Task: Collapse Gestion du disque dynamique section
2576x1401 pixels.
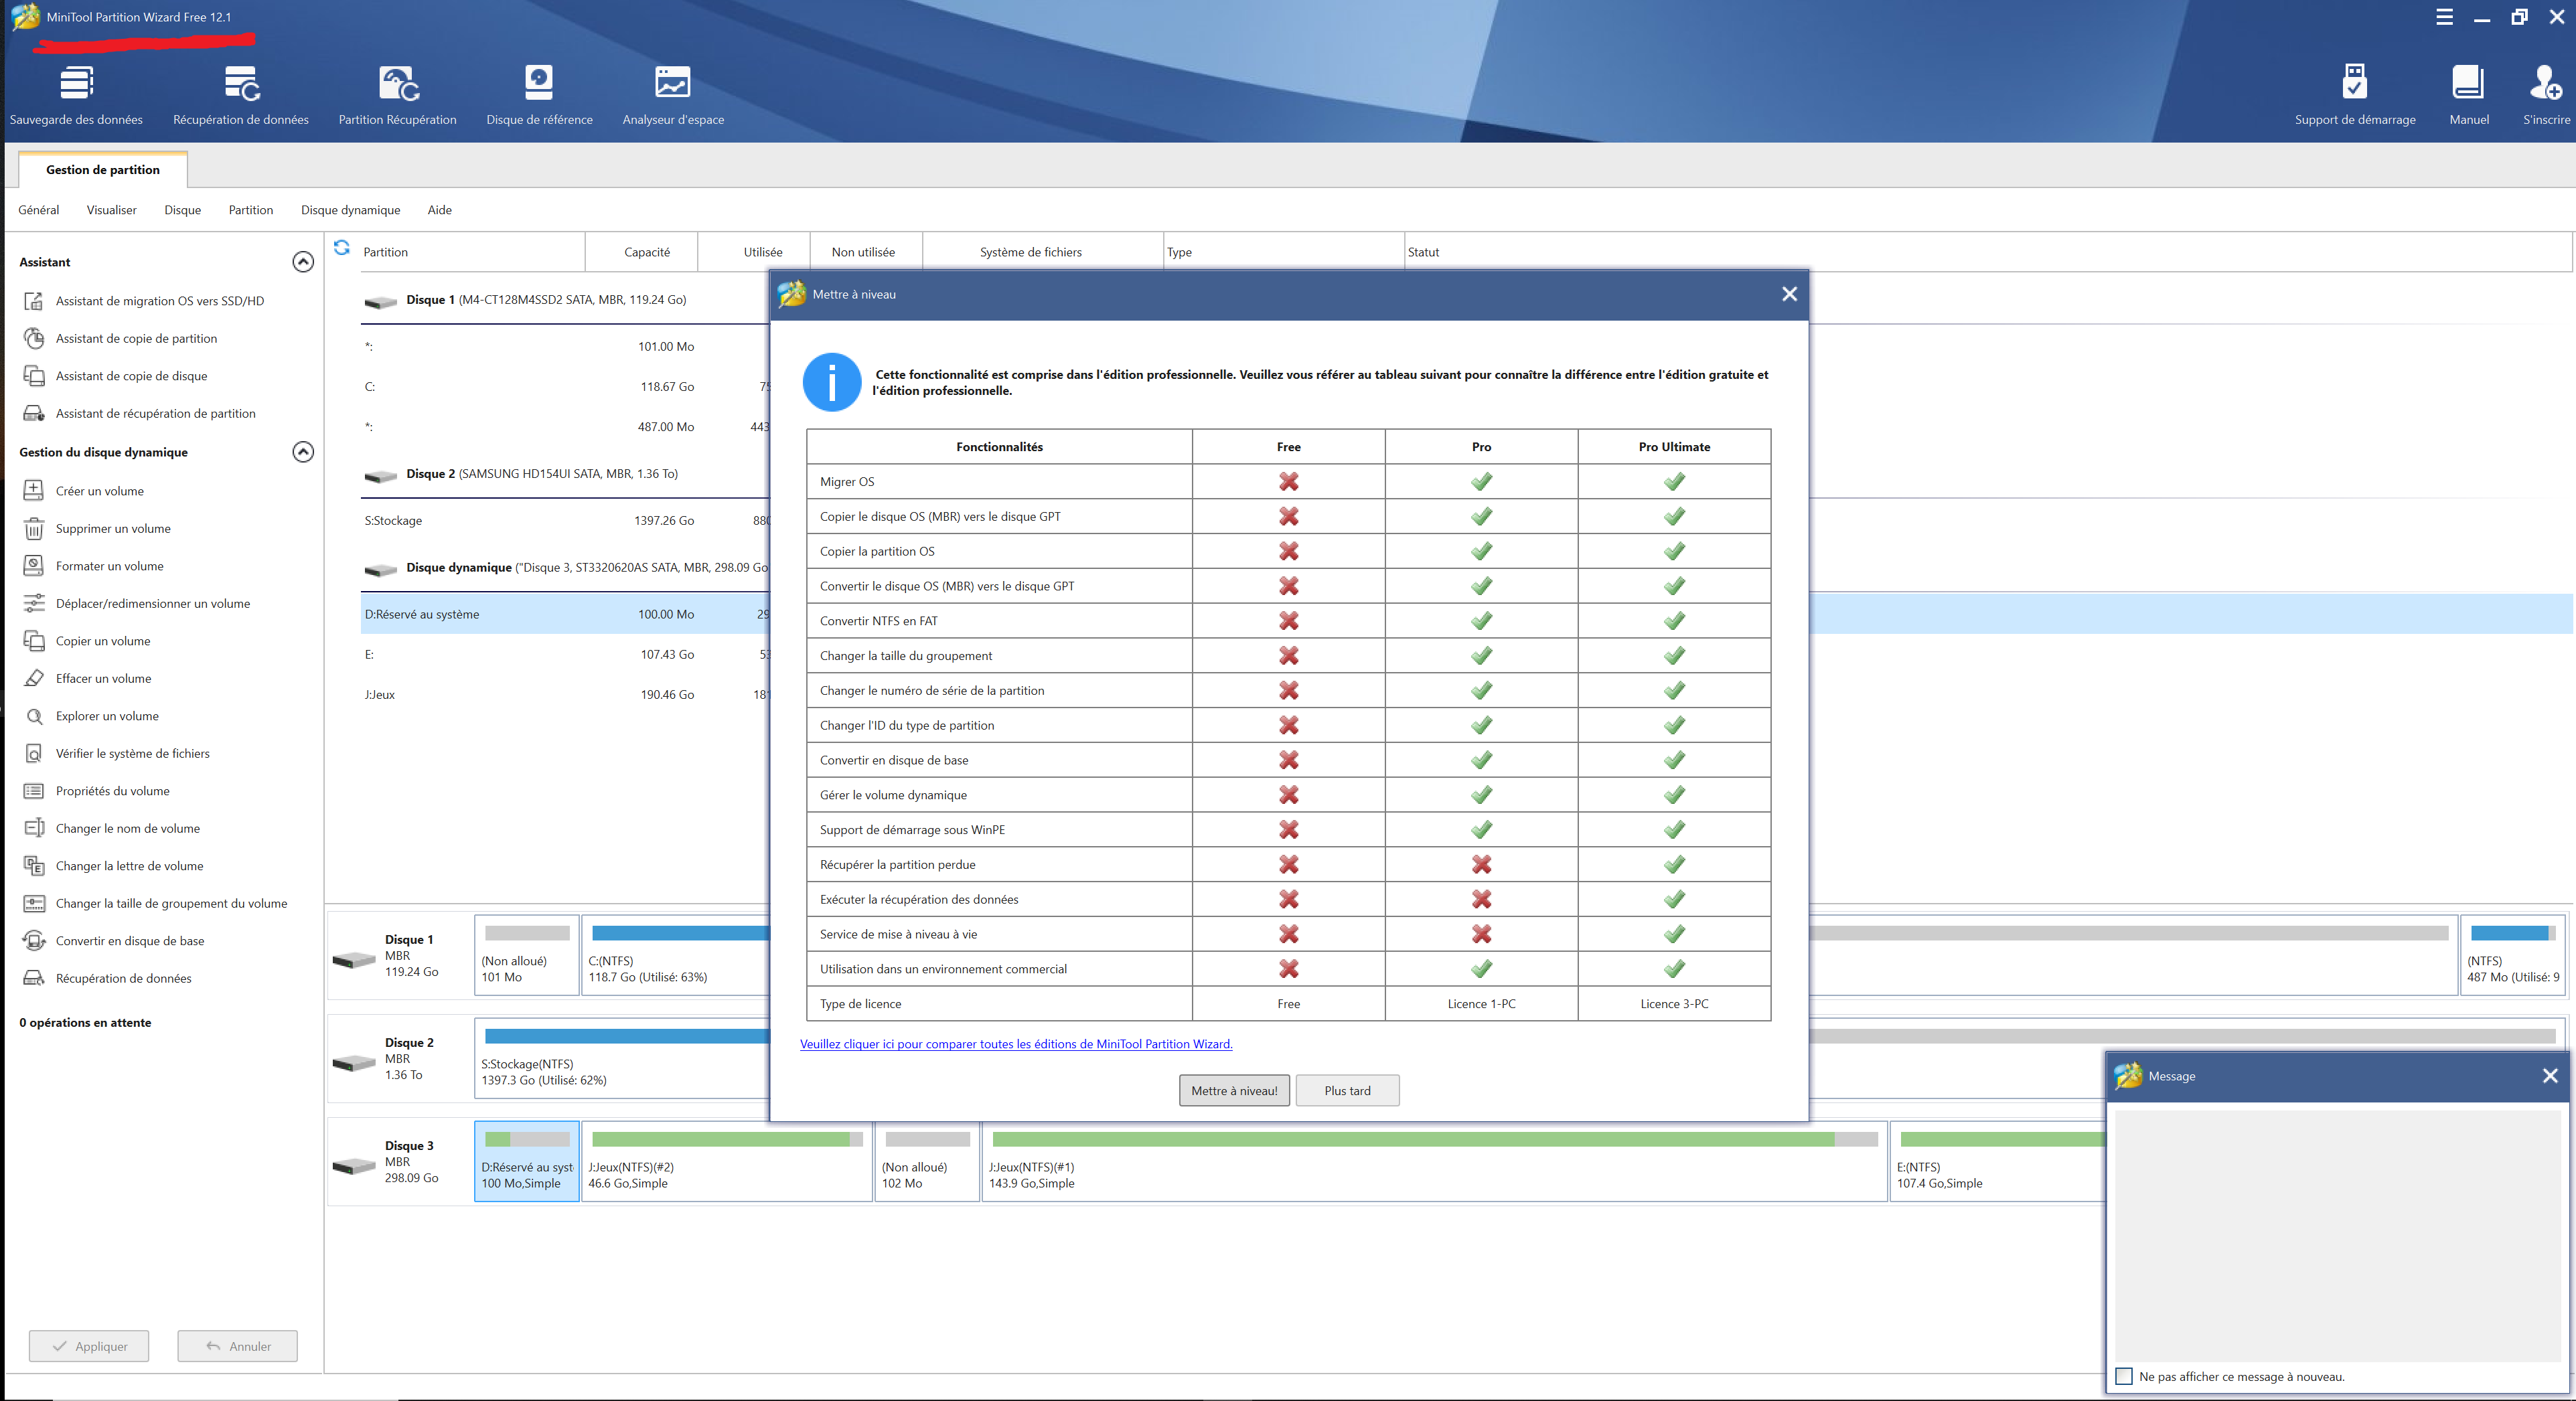Action: (303, 452)
